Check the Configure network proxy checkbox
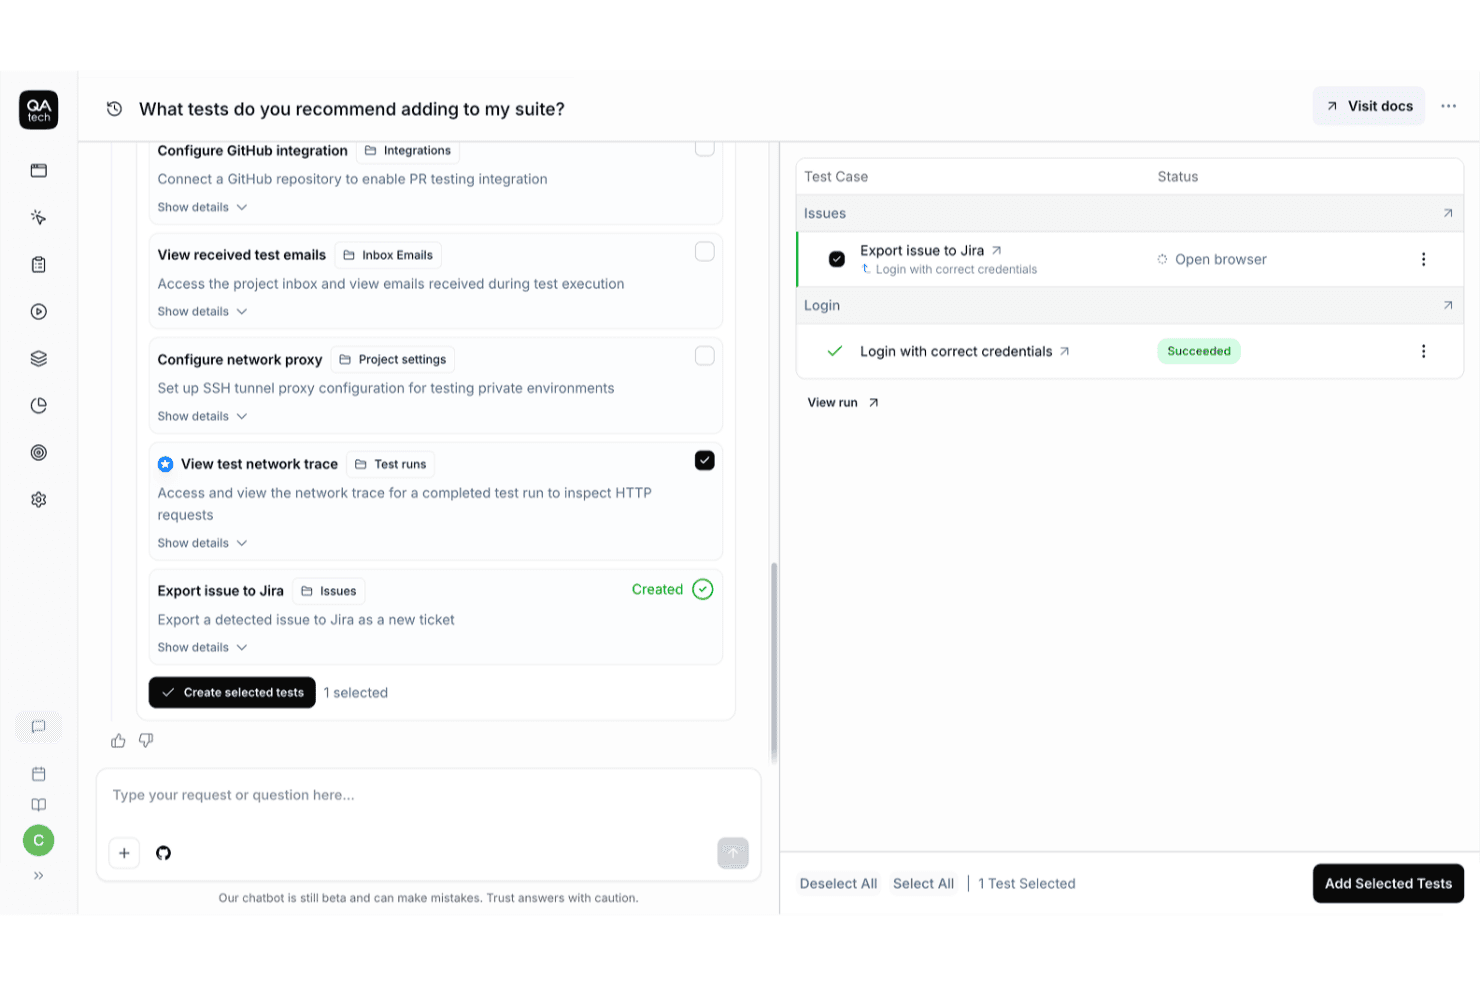 click(x=705, y=356)
